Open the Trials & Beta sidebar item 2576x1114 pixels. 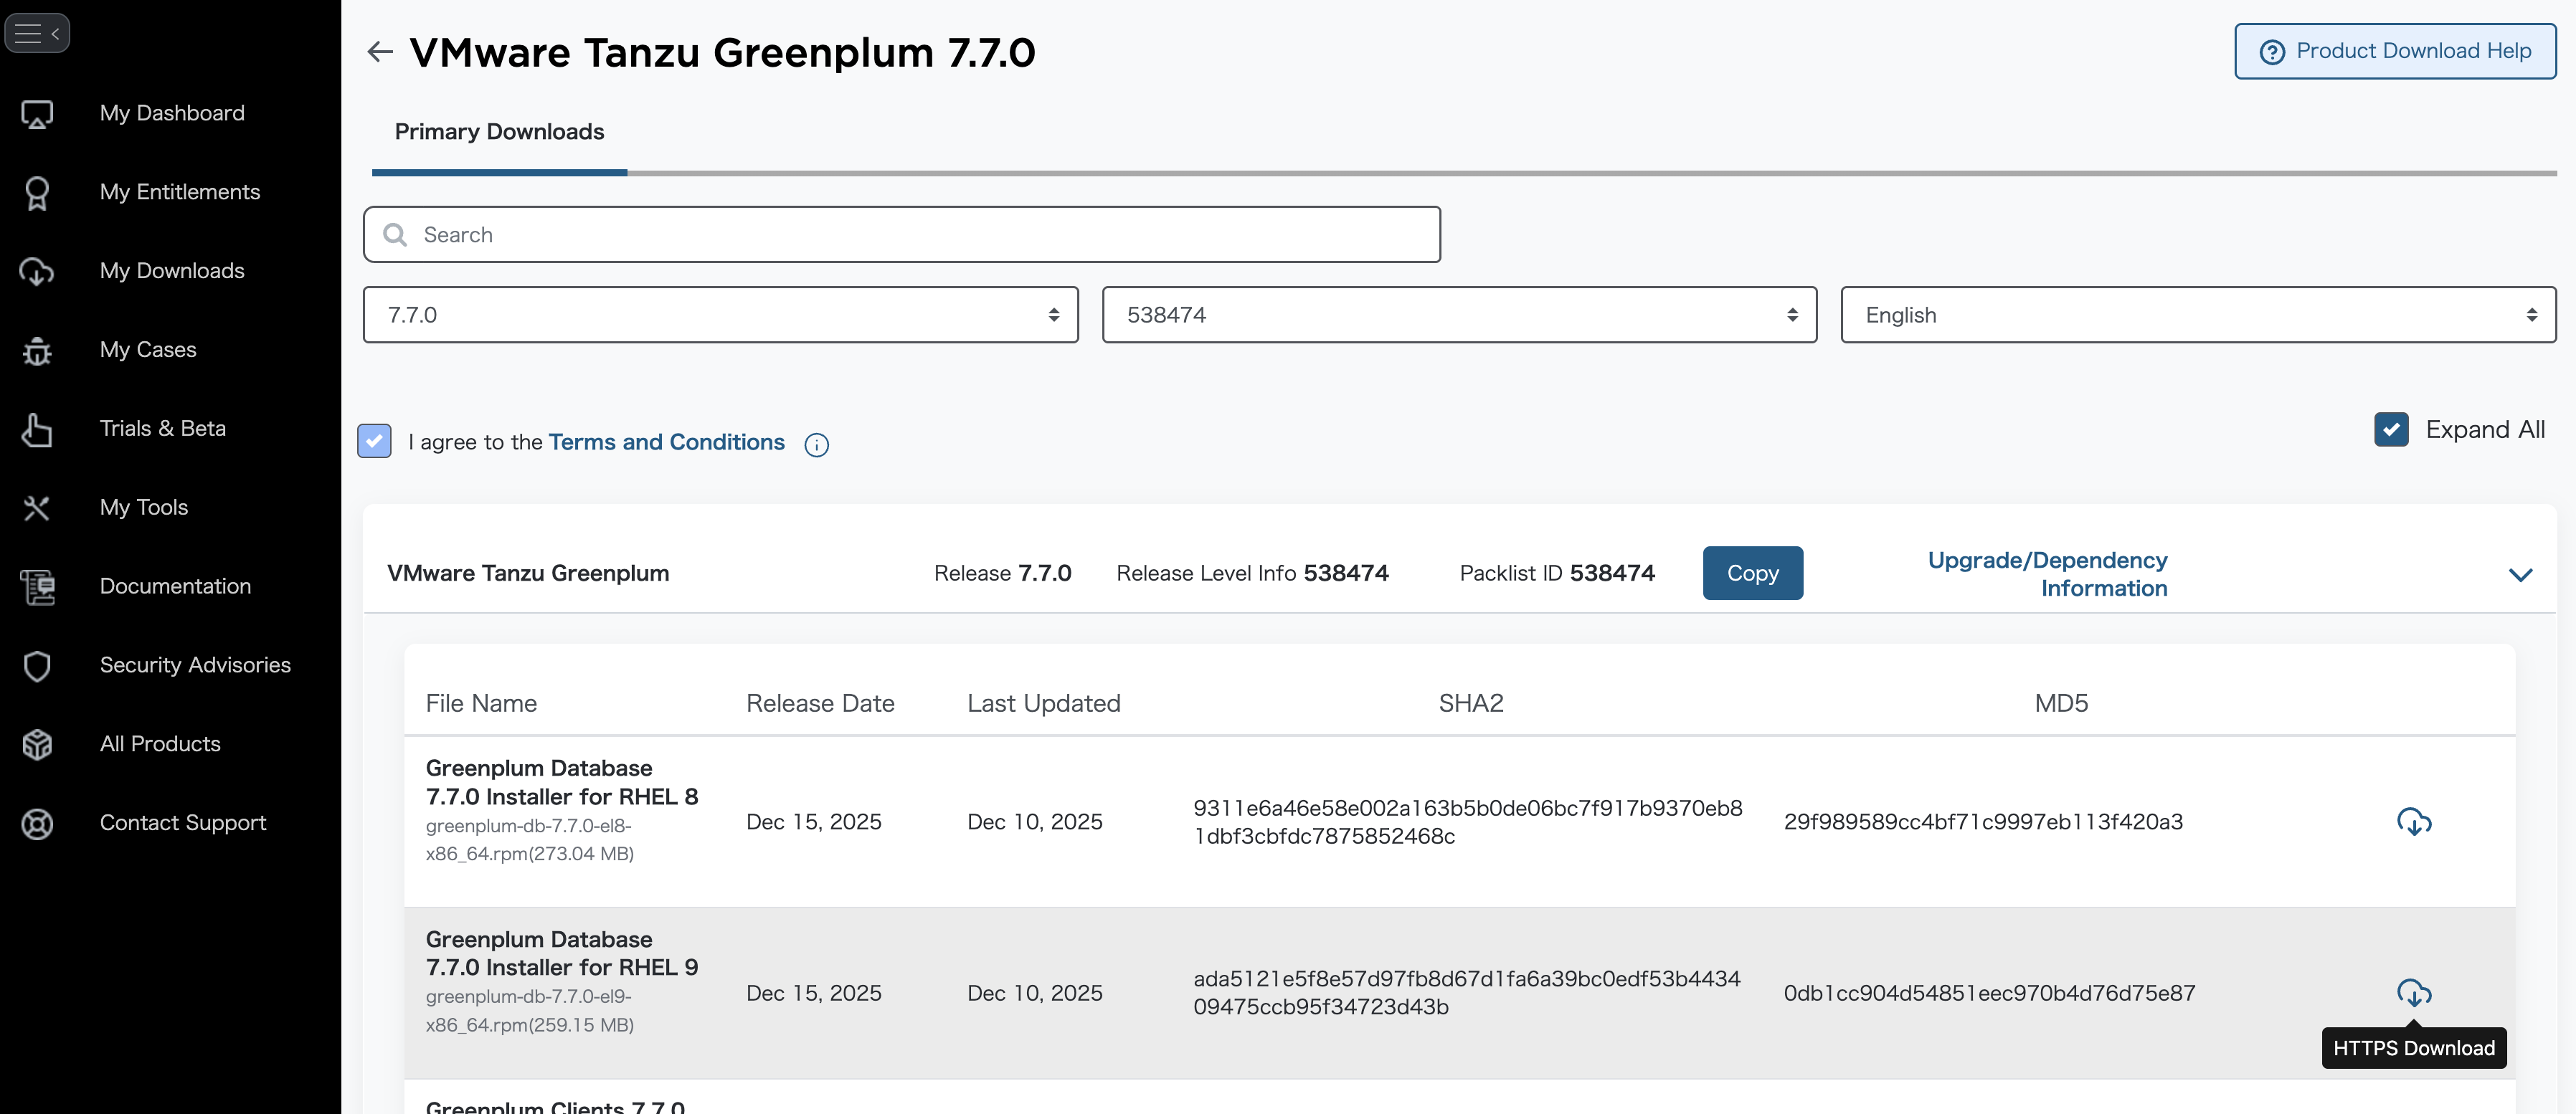click(x=162, y=428)
